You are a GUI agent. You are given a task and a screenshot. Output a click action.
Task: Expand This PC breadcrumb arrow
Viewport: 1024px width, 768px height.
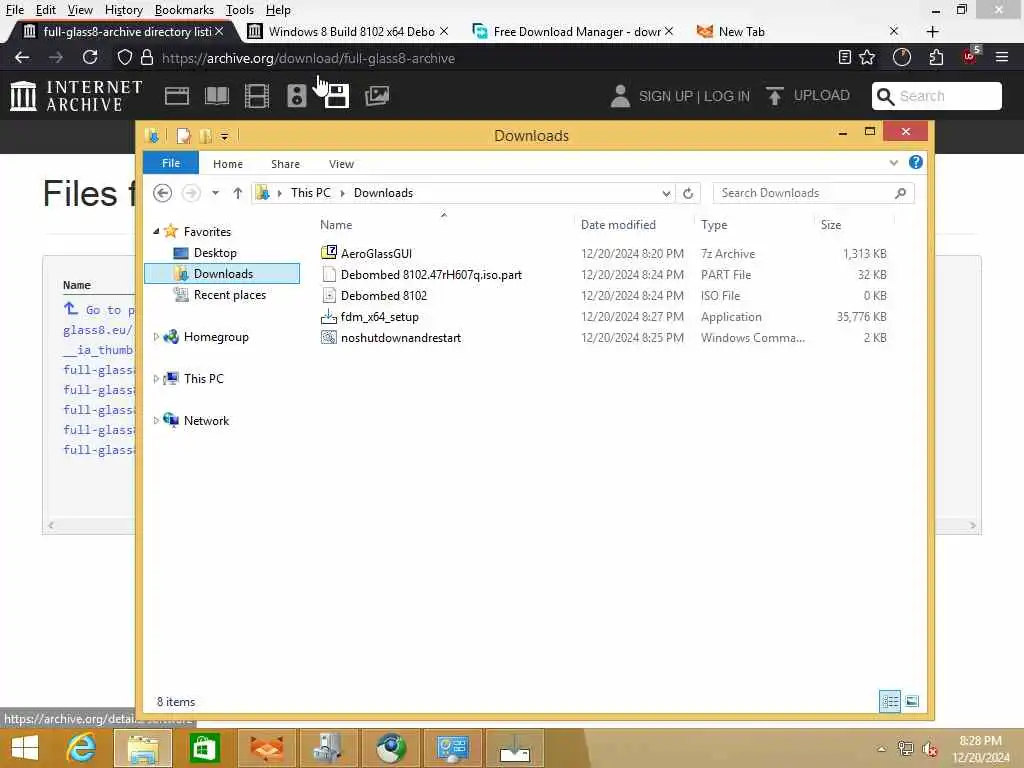coord(342,193)
